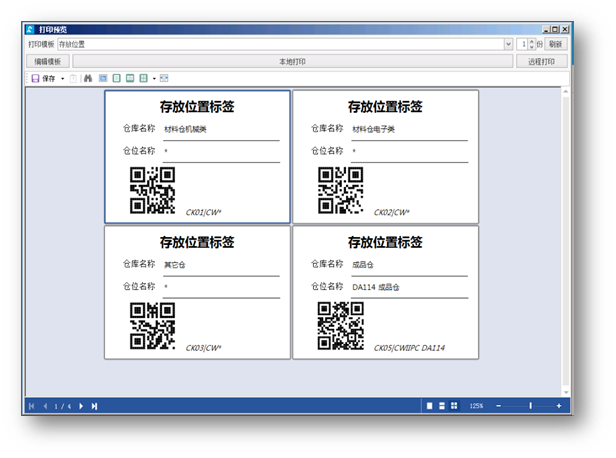Toggle full-screen preview icon
This screenshot has height=458, width=616.
coord(164,78)
